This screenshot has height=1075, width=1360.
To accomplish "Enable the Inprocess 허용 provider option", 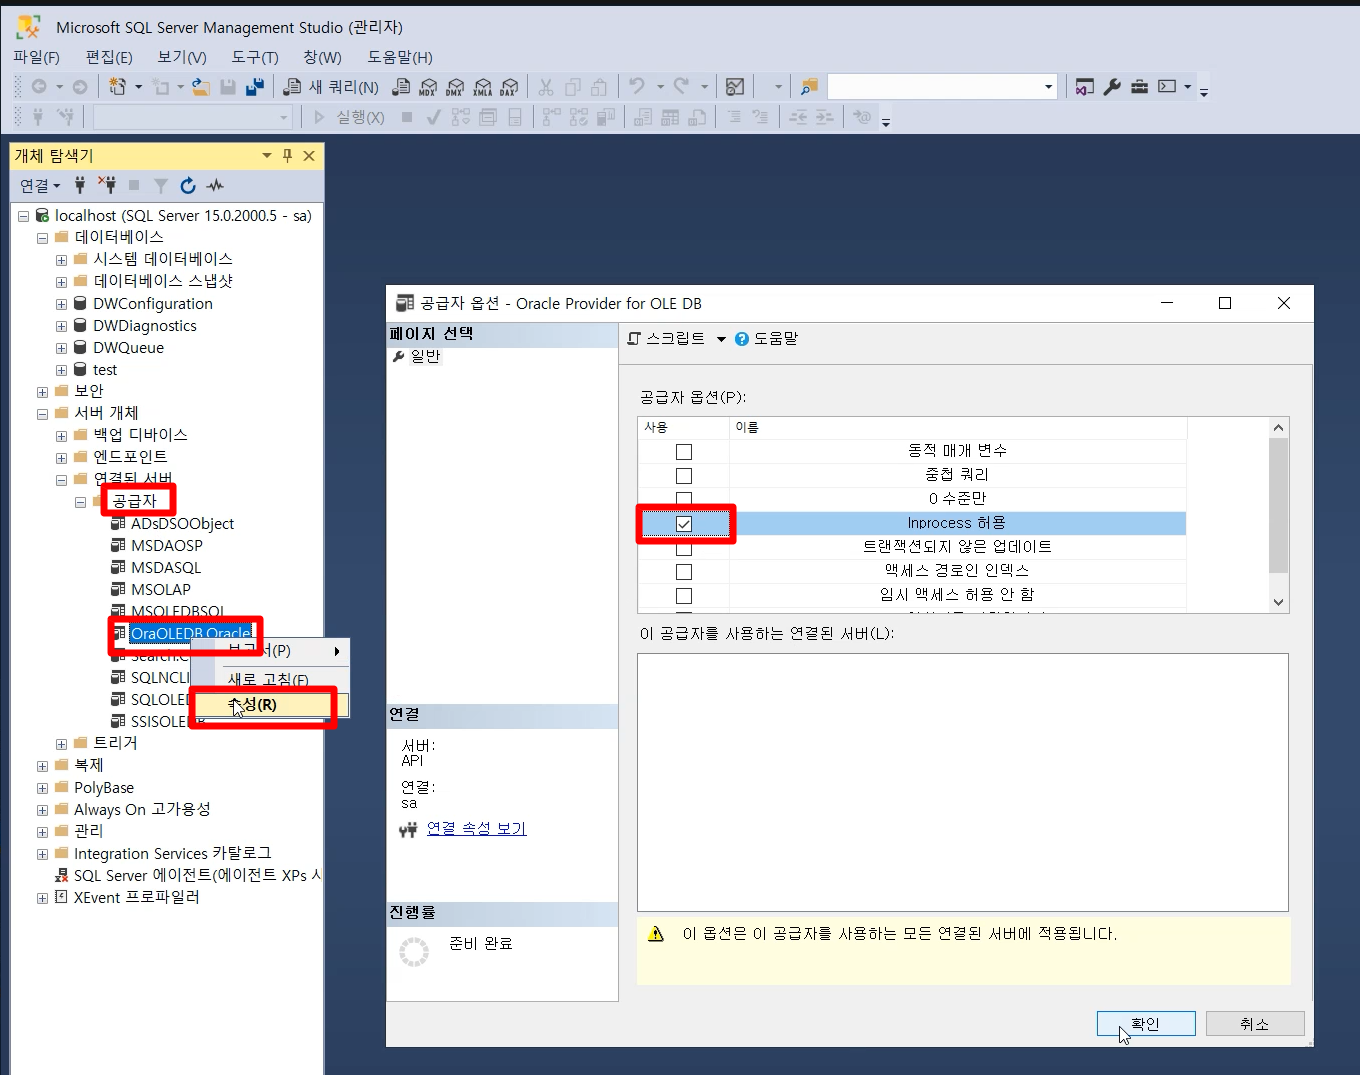I will tap(684, 523).
